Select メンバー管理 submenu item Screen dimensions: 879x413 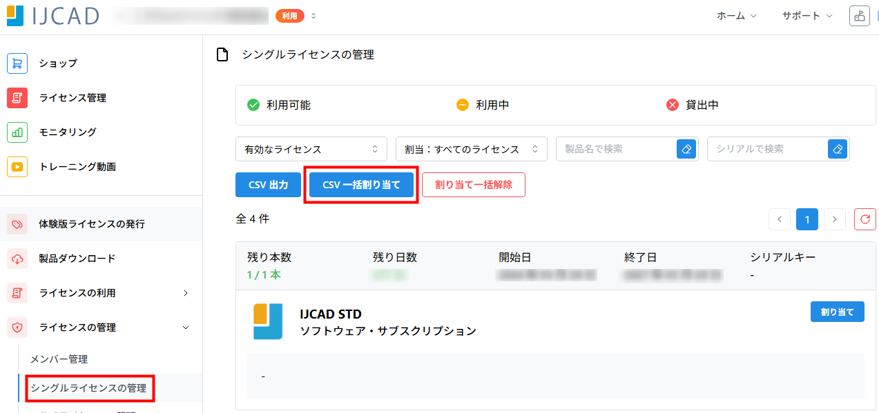(59, 359)
